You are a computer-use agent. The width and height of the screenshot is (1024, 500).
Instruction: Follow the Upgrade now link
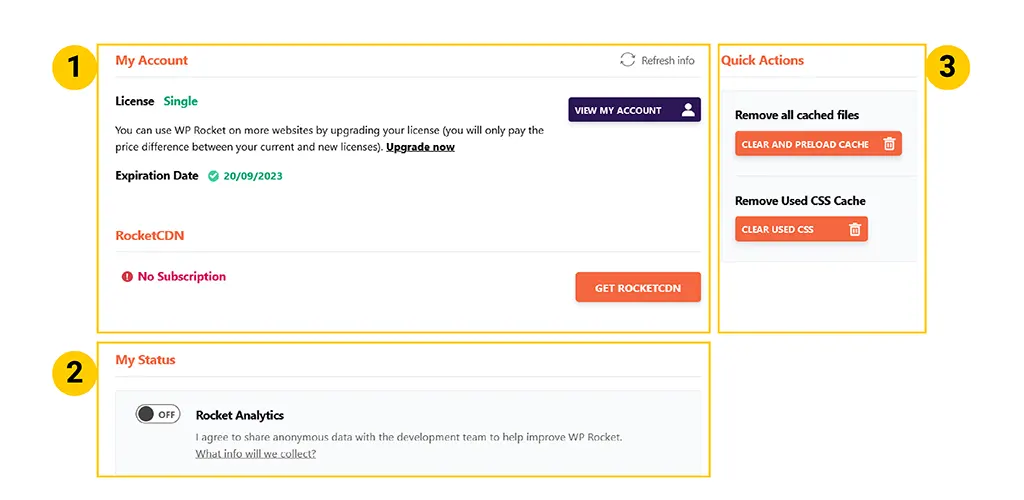[x=421, y=147]
